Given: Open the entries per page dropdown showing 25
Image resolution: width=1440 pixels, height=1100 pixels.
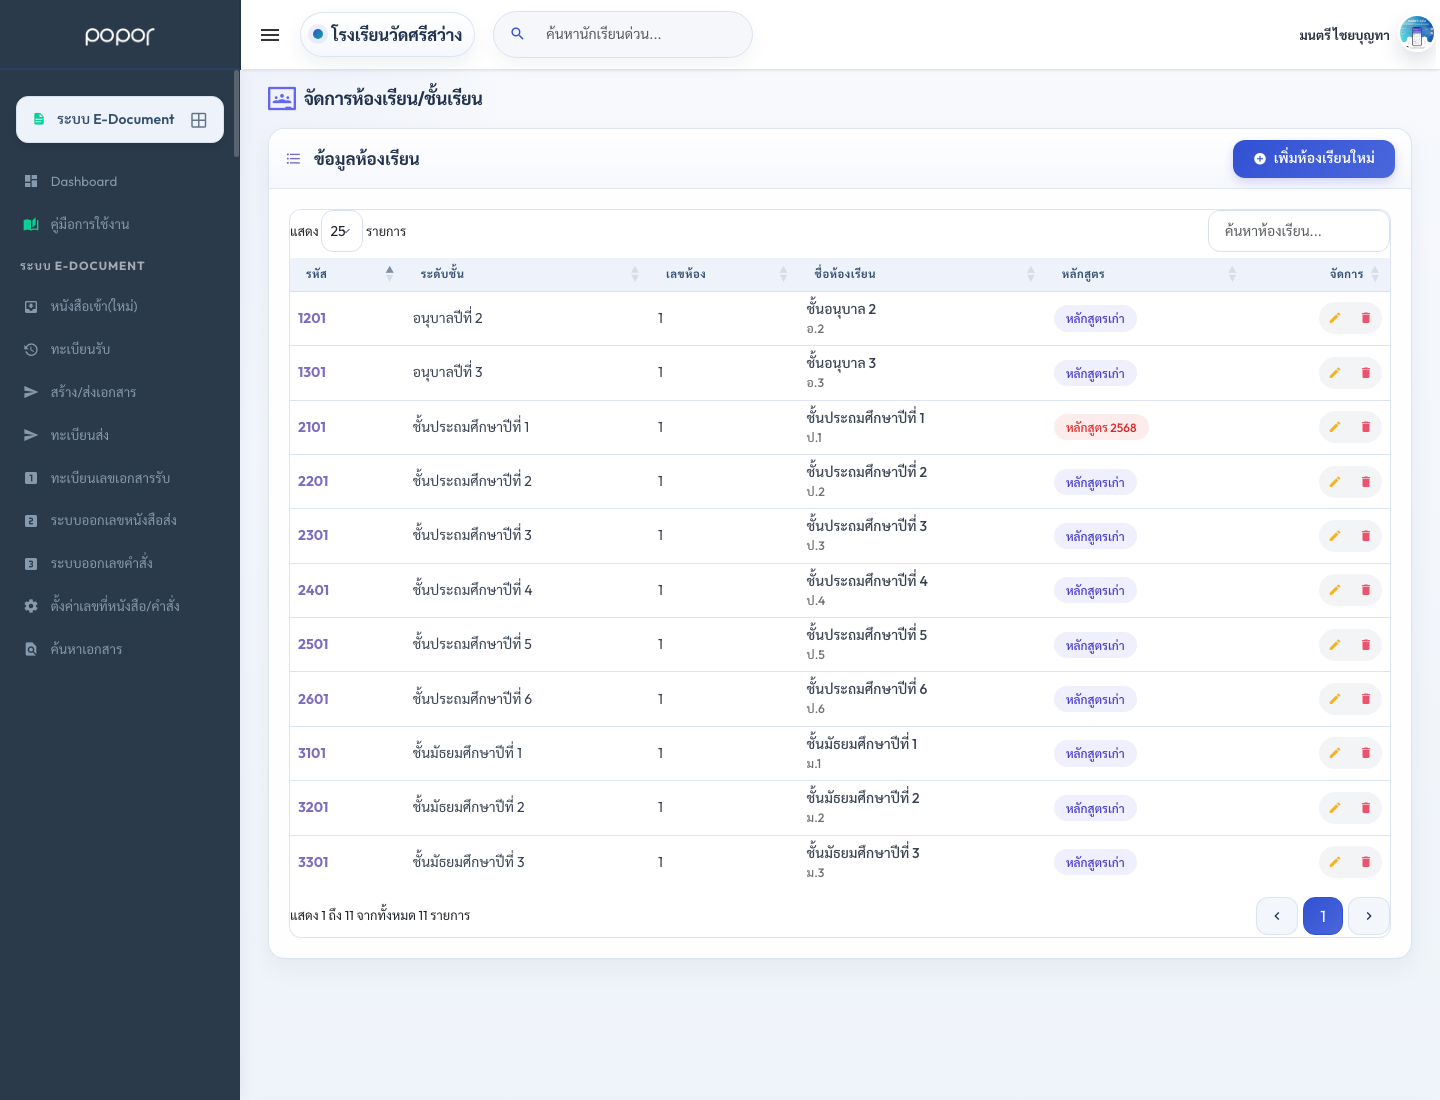Looking at the screenshot, I should pyautogui.click(x=341, y=231).
